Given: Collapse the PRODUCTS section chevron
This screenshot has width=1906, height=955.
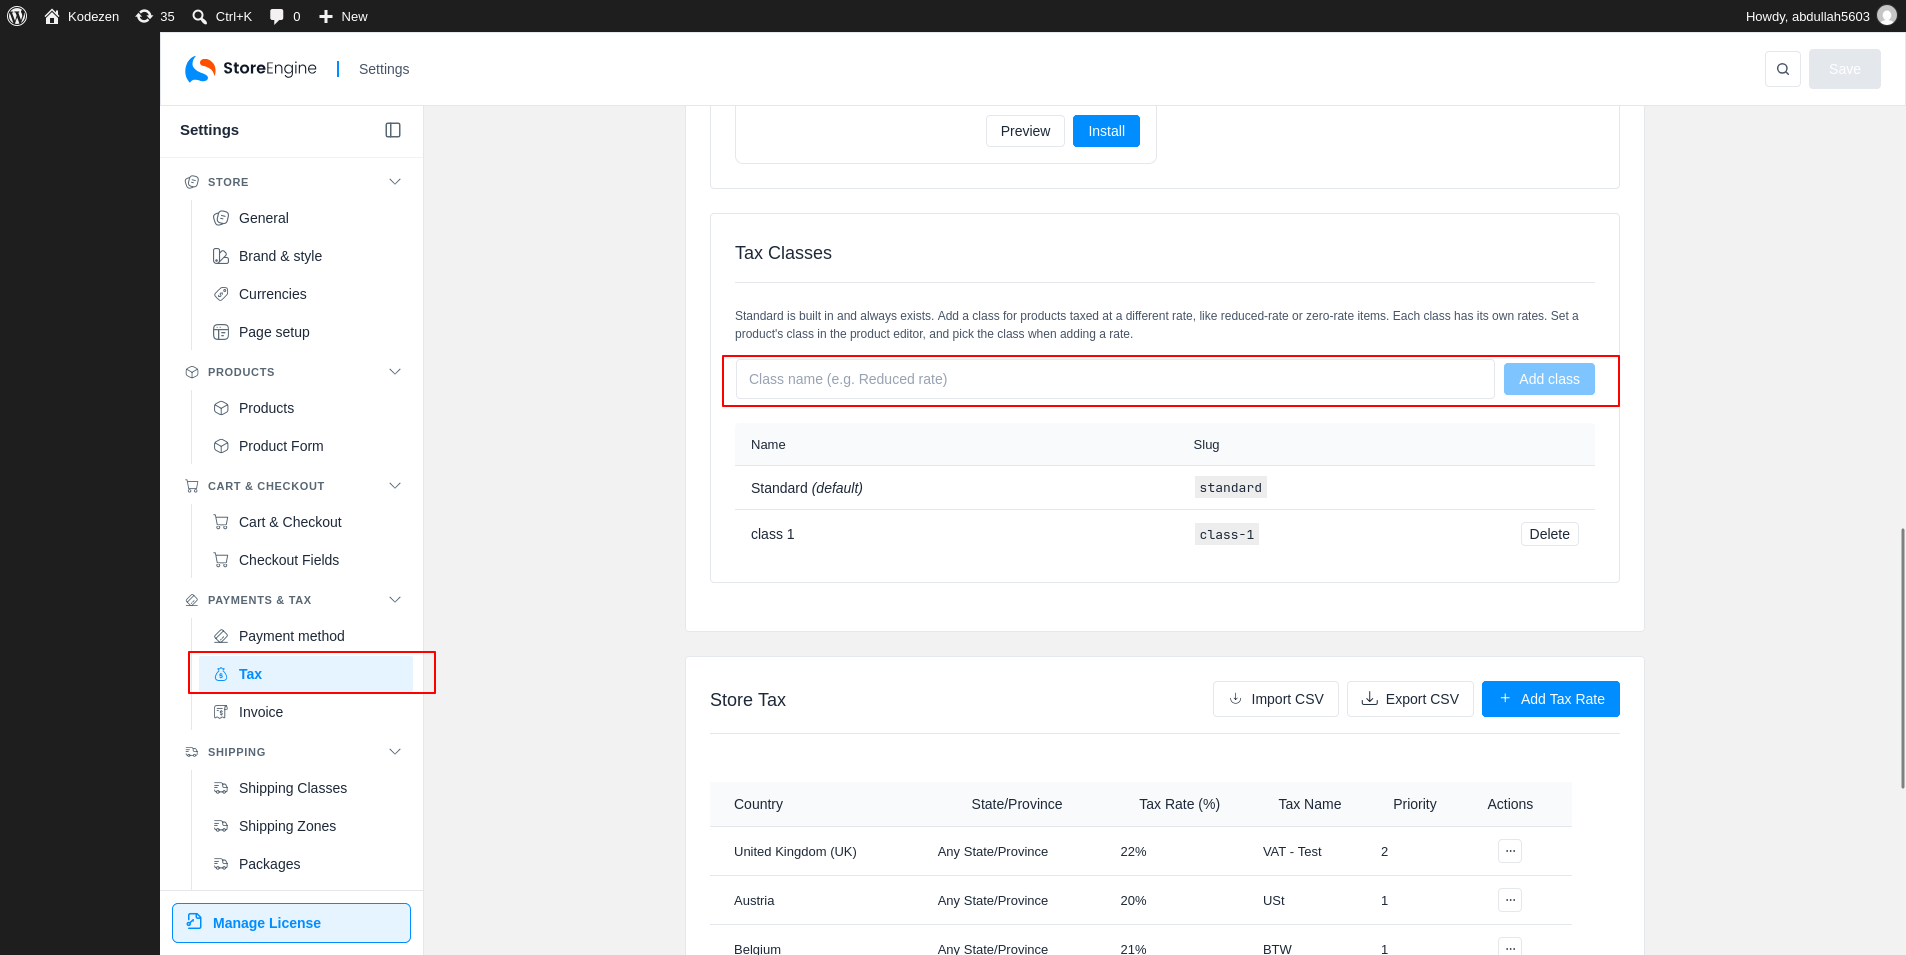Looking at the screenshot, I should point(395,372).
